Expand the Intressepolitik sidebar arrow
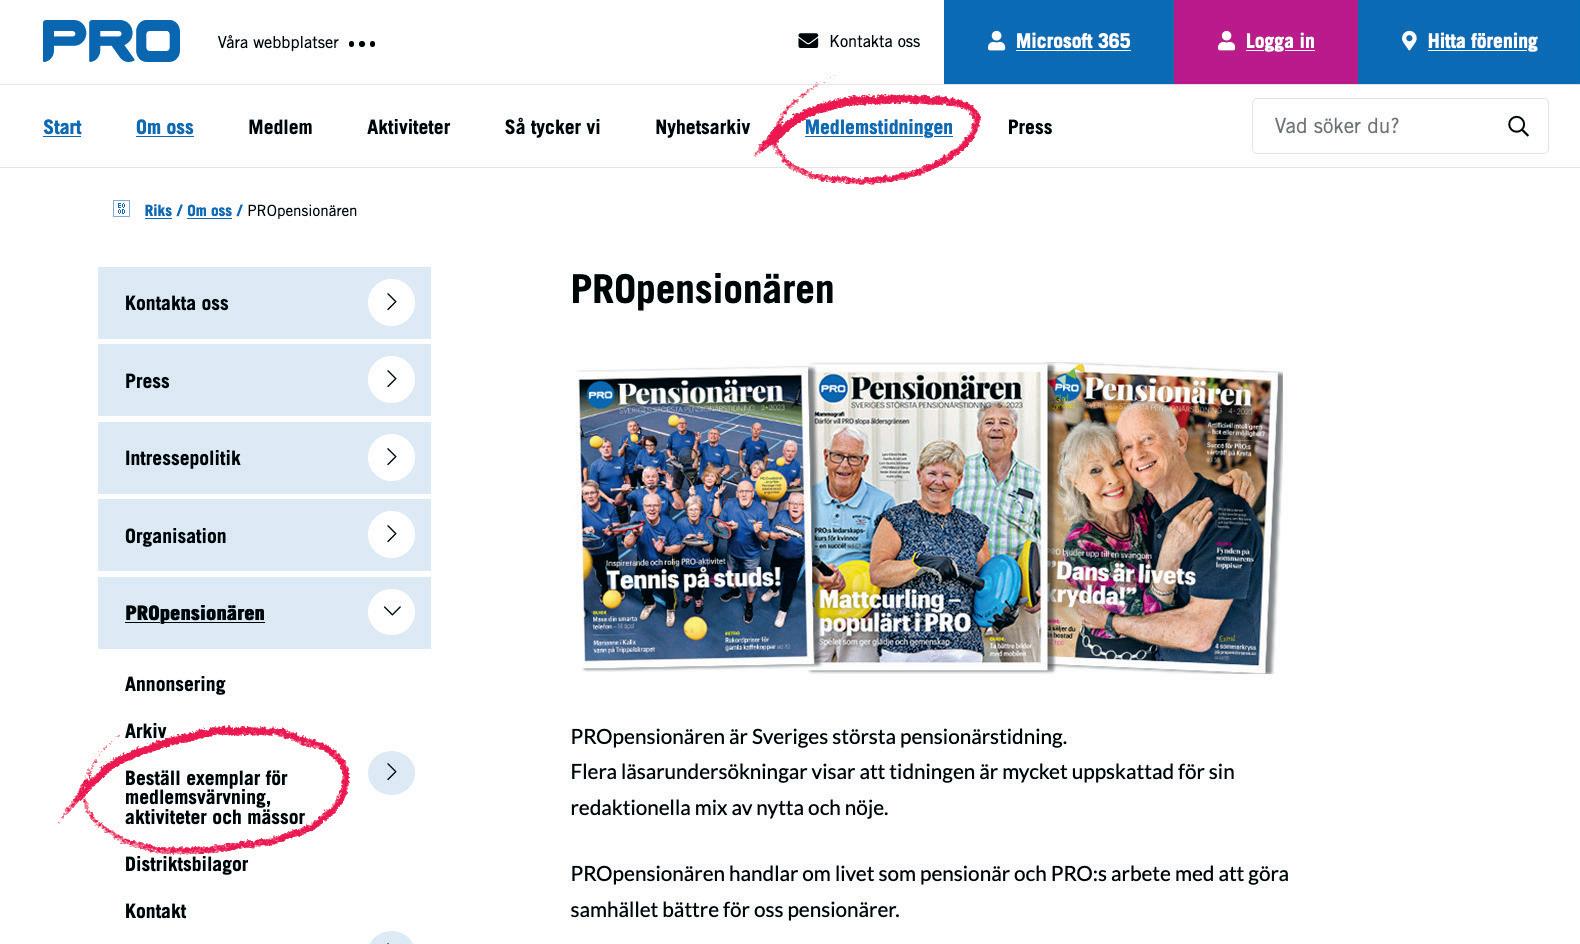Viewport: 1580px width, 944px height. click(391, 457)
